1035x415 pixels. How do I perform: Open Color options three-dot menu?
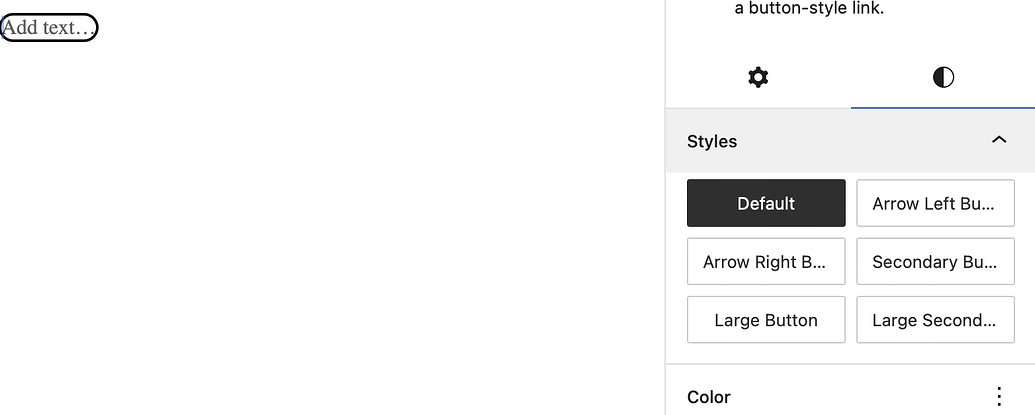point(999,397)
